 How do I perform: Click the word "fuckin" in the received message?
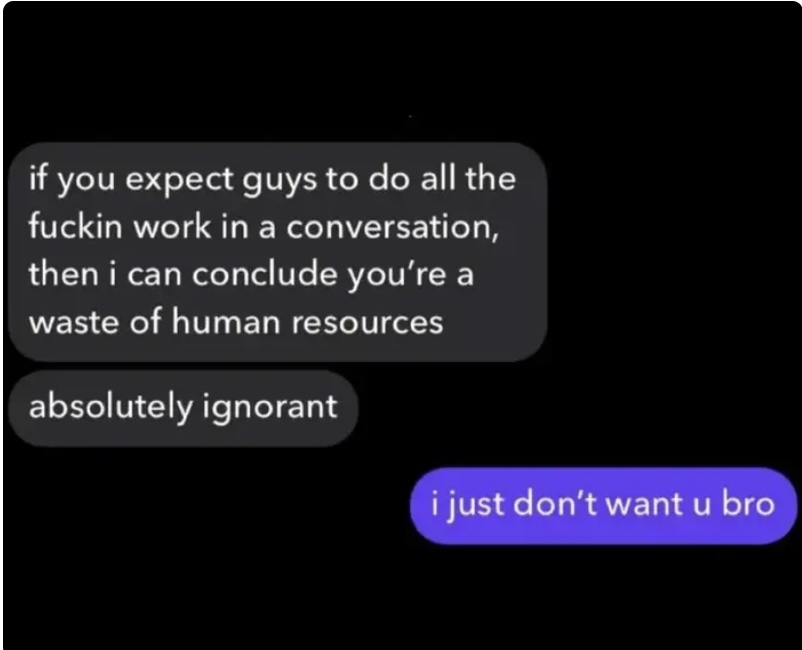[x=75, y=226]
